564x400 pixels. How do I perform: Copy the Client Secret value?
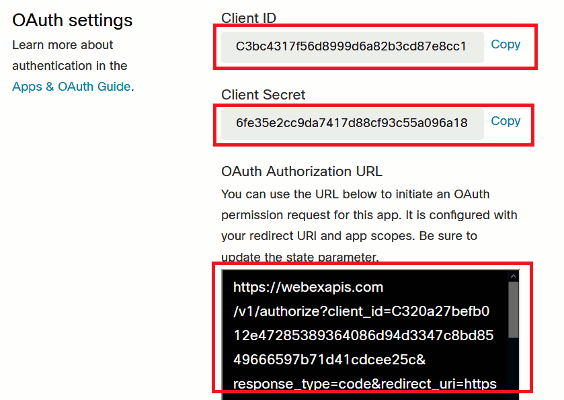click(505, 121)
